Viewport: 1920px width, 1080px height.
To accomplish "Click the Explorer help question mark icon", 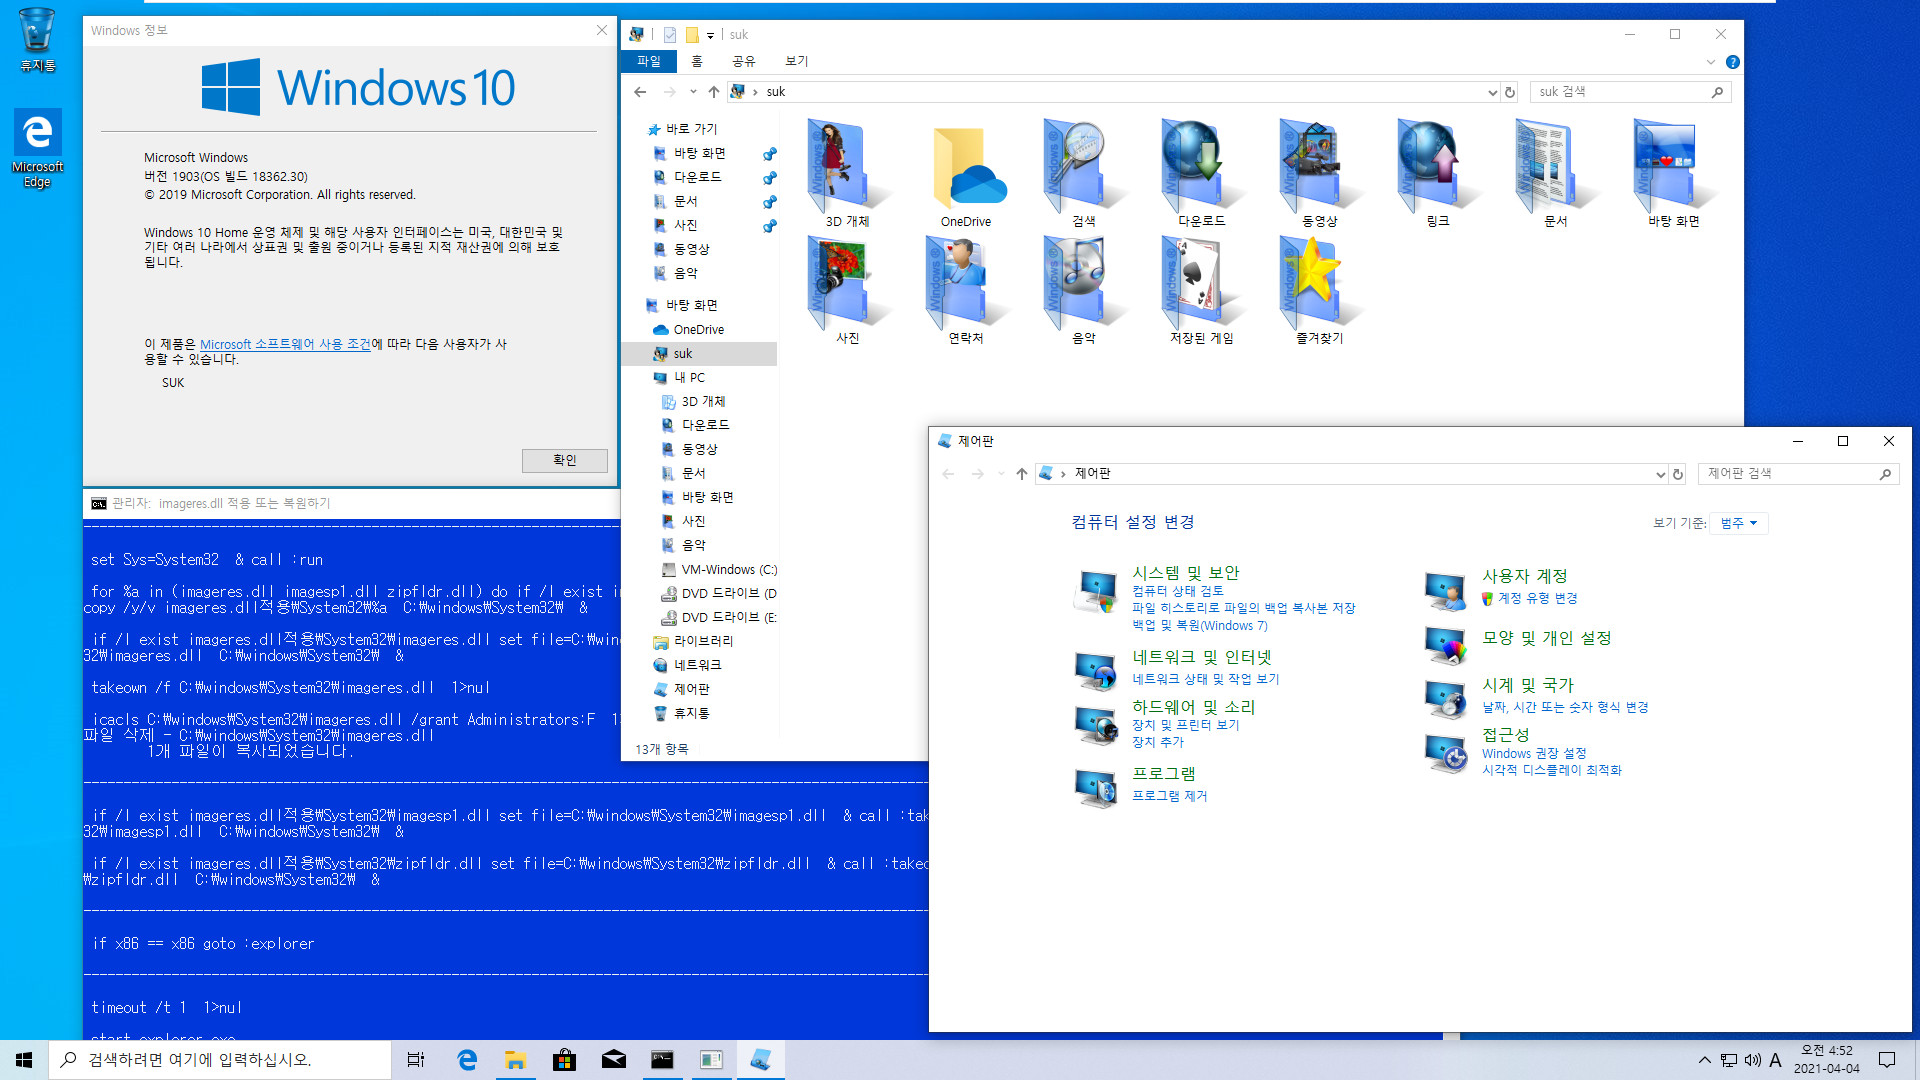I will pos(1733,62).
